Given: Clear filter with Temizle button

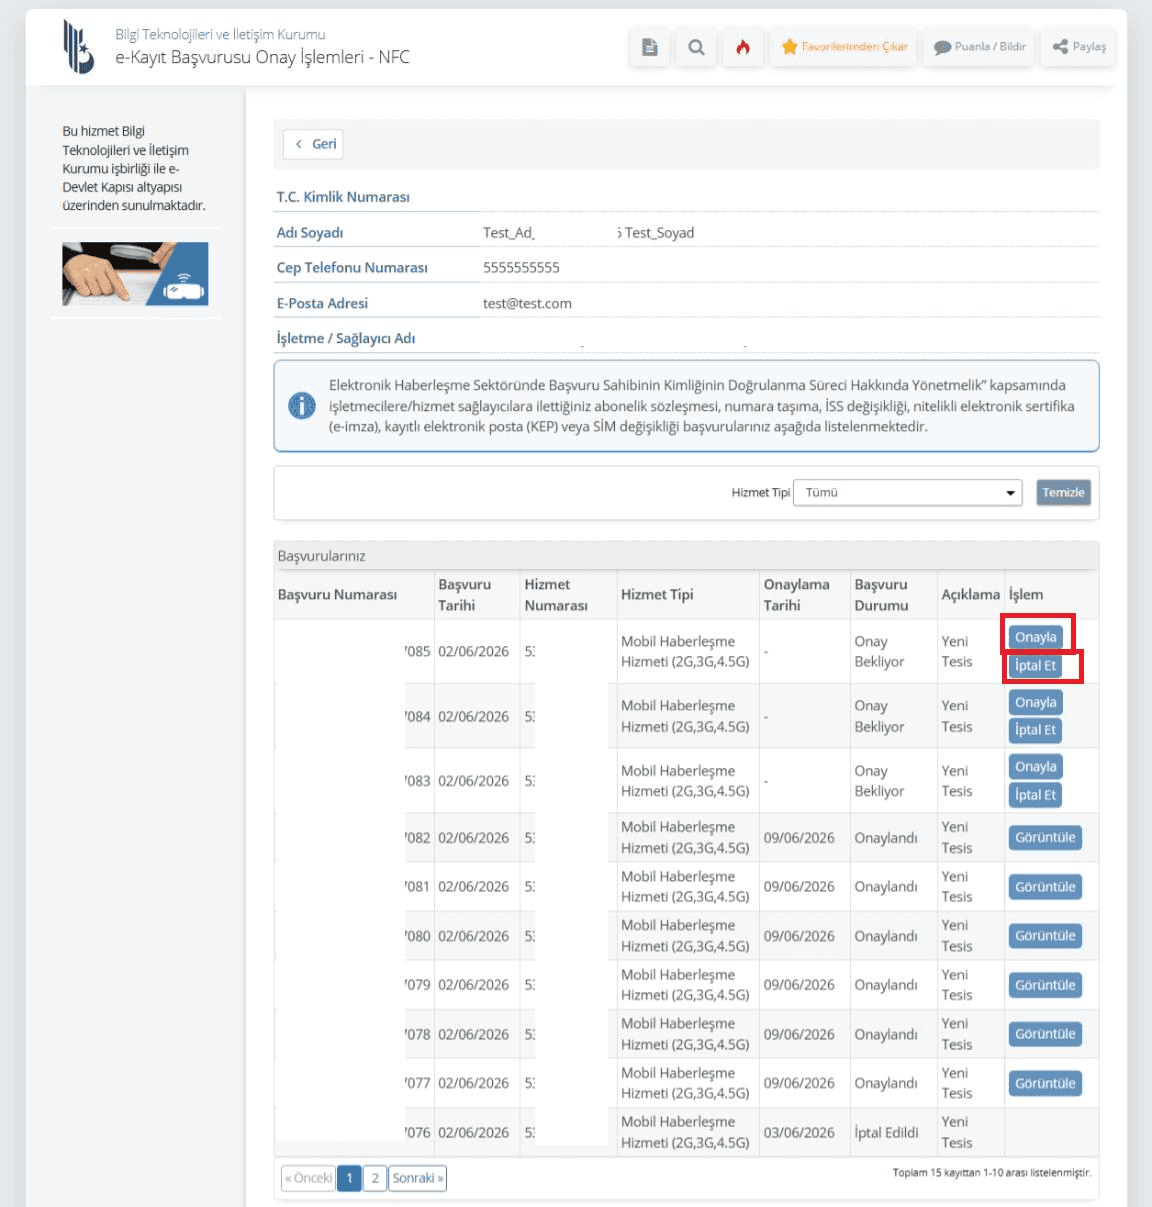Looking at the screenshot, I should [x=1063, y=492].
